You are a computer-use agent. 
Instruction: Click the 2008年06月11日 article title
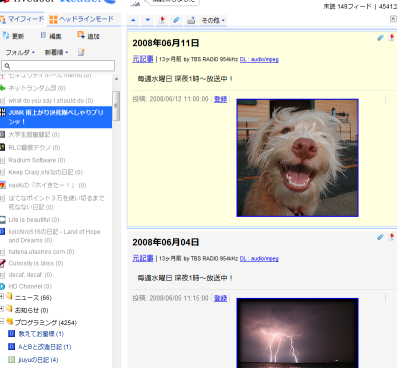coord(166,43)
